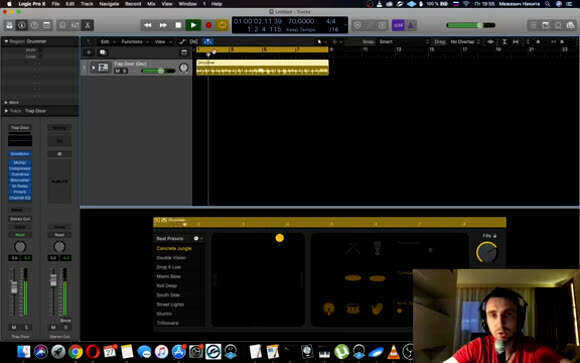Open the Snap dropdown set to Smart
The image size is (580, 363).
pyautogui.click(x=403, y=42)
